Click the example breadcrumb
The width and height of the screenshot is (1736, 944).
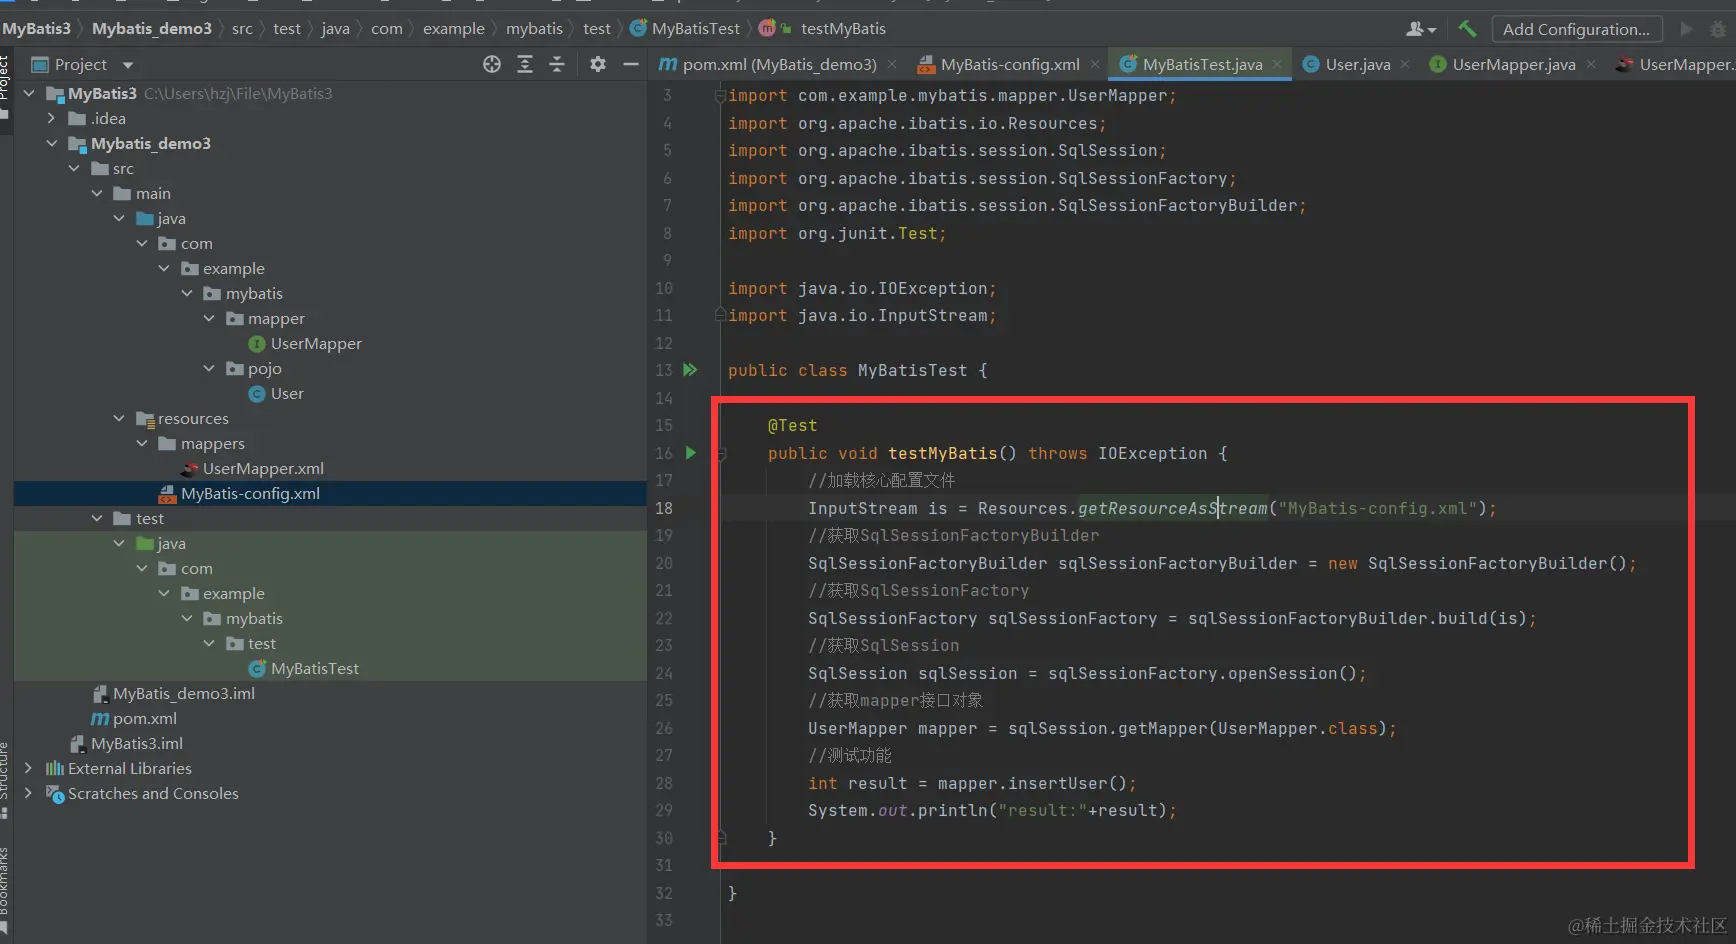pyautogui.click(x=454, y=29)
